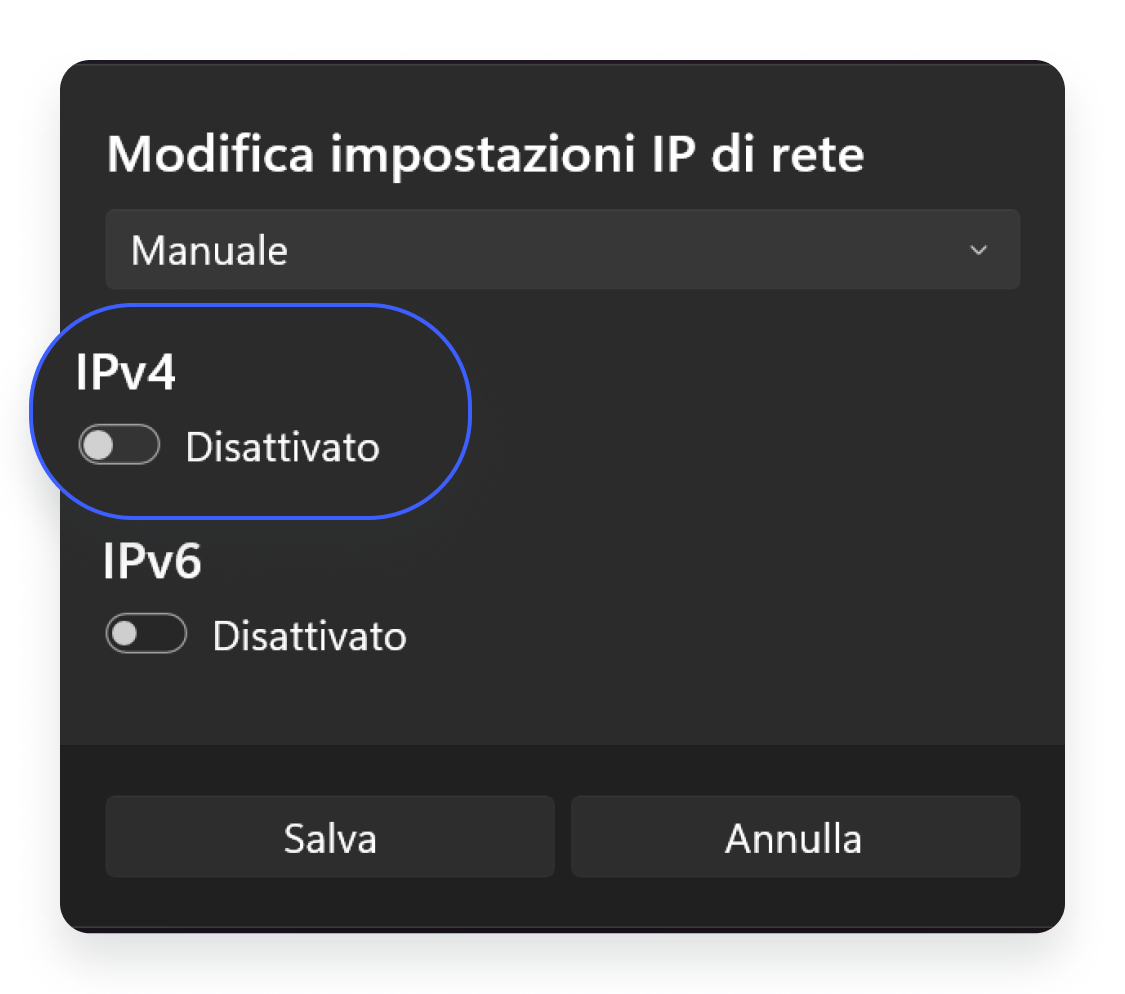Click the IPv4 switch labeled Disattivato
This screenshot has width=1125, height=994.
119,444
